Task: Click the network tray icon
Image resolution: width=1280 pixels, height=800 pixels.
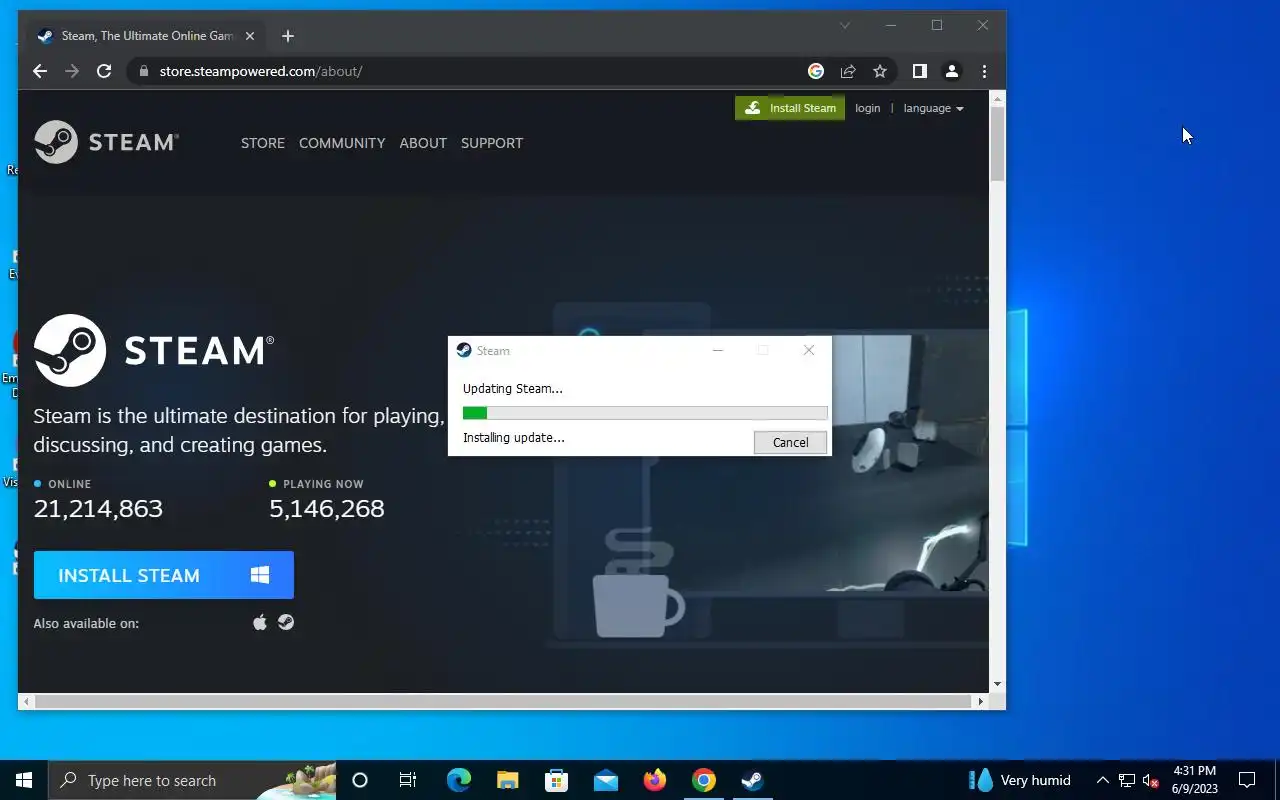Action: [x=1127, y=780]
